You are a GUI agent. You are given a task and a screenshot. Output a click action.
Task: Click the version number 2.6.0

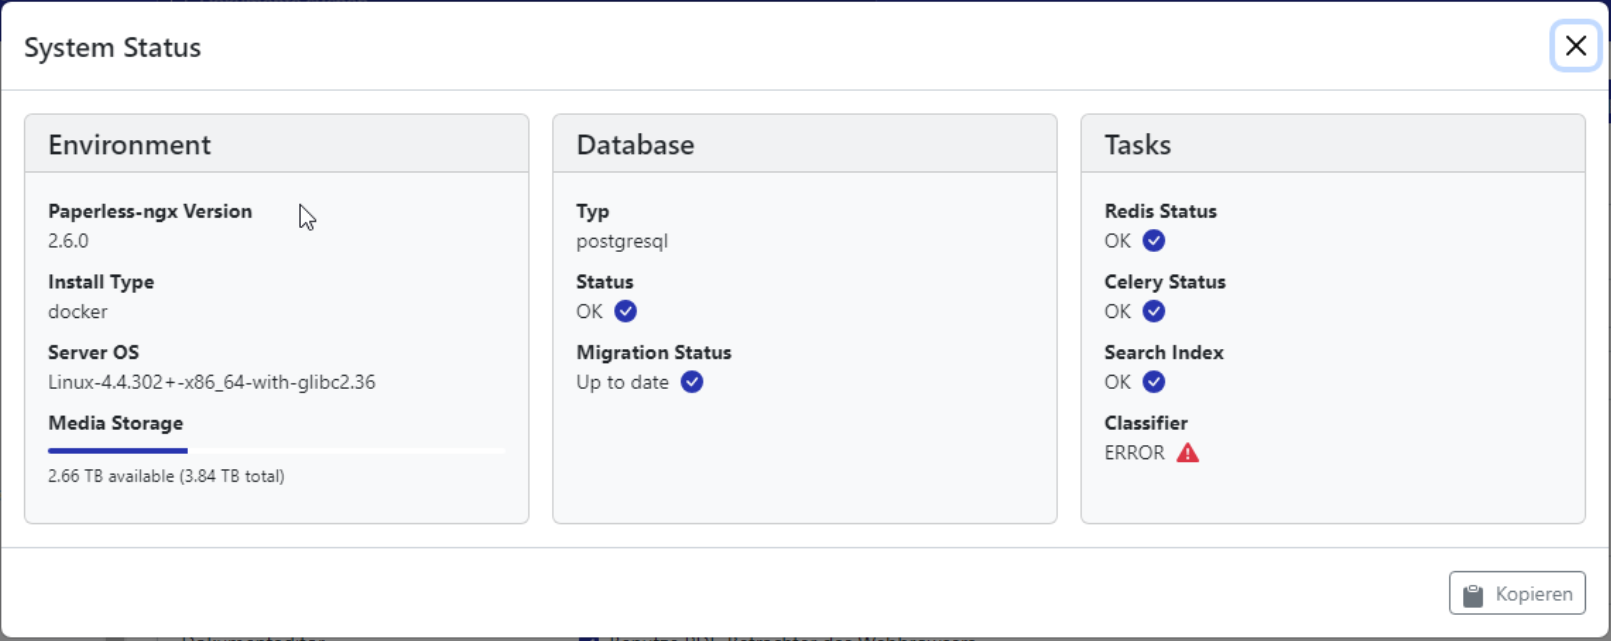pos(68,241)
